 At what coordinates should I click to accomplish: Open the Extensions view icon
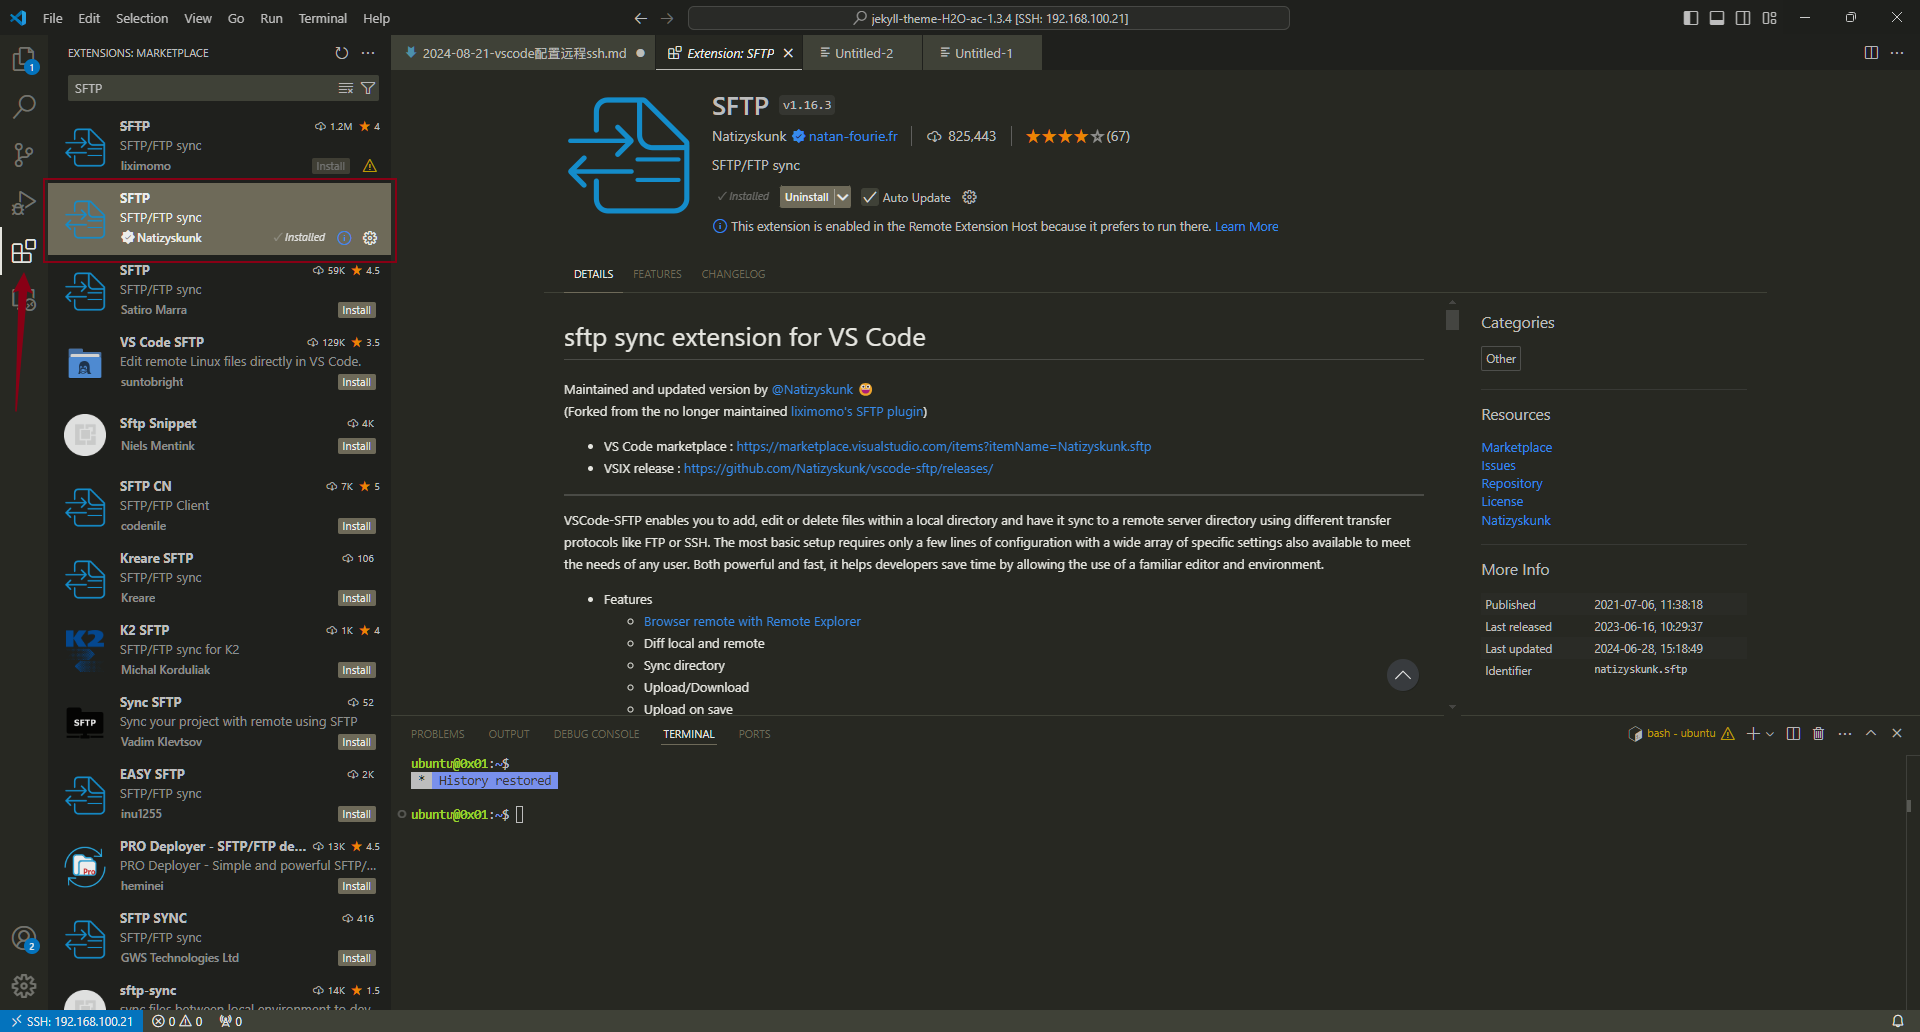pyautogui.click(x=24, y=251)
